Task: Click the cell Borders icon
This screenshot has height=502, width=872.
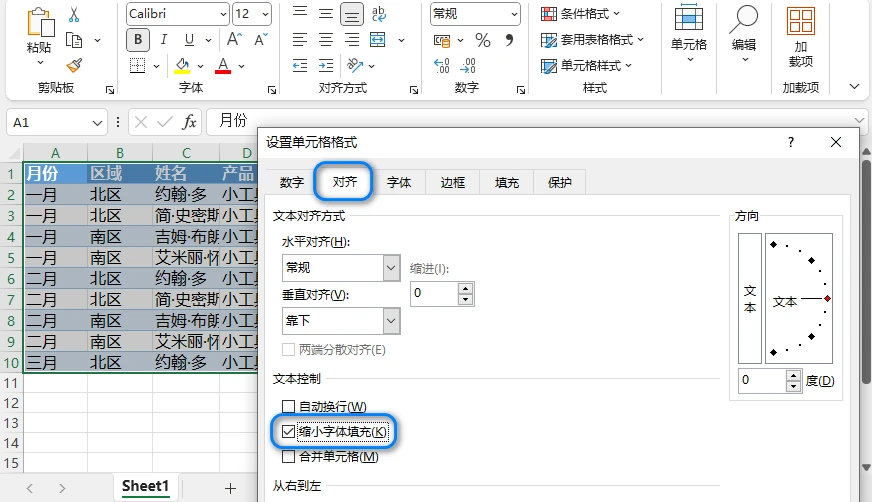Action: pos(137,66)
